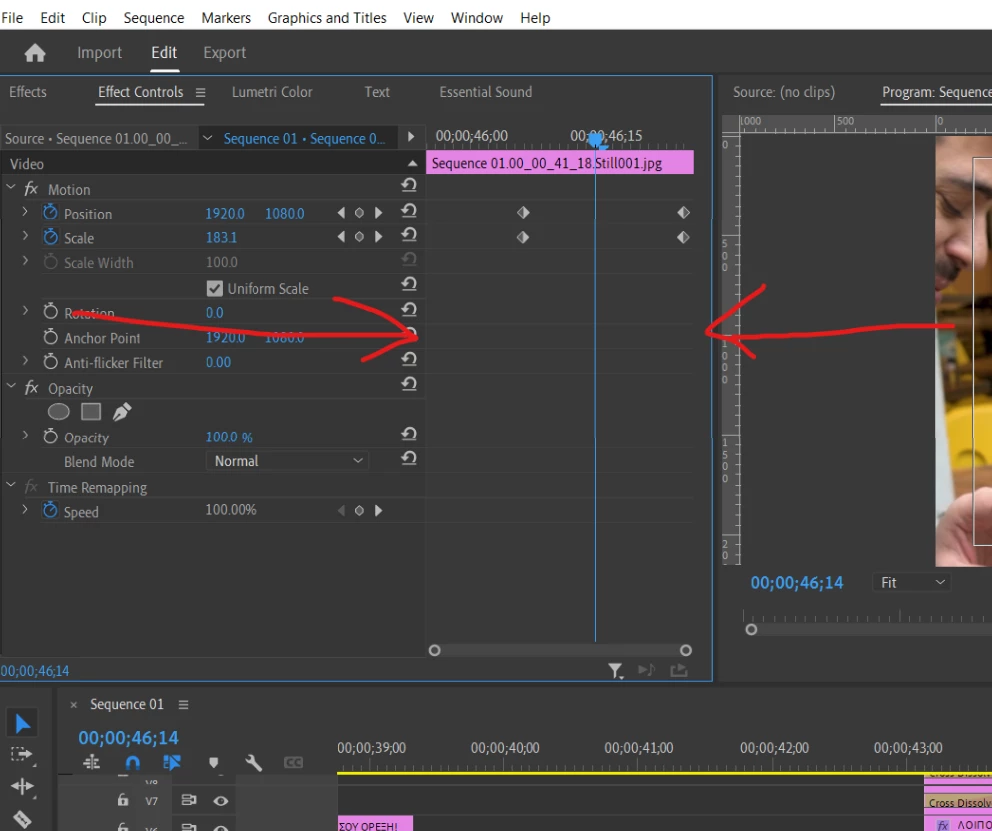Viewport: 992px width, 831px height.
Task: Reset the Motion effect
Action: 409,185
